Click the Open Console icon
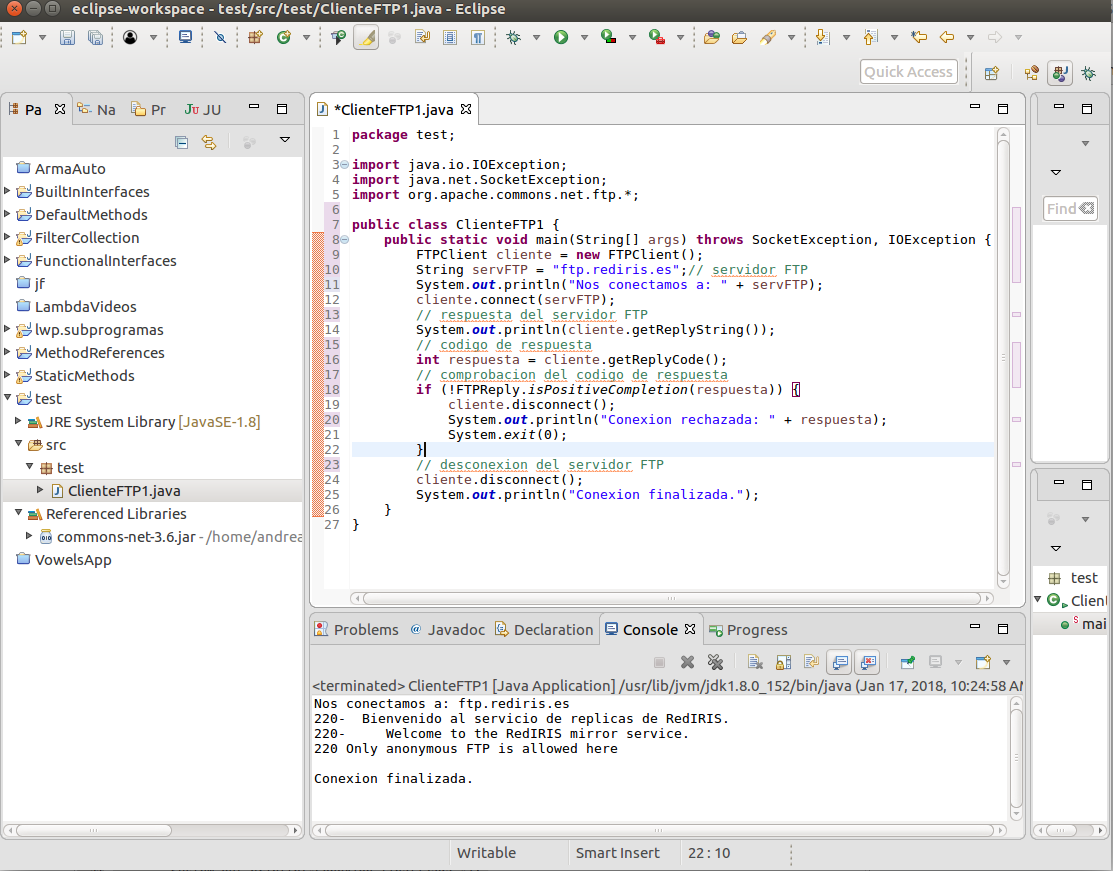Image resolution: width=1113 pixels, height=871 pixels. click(983, 662)
